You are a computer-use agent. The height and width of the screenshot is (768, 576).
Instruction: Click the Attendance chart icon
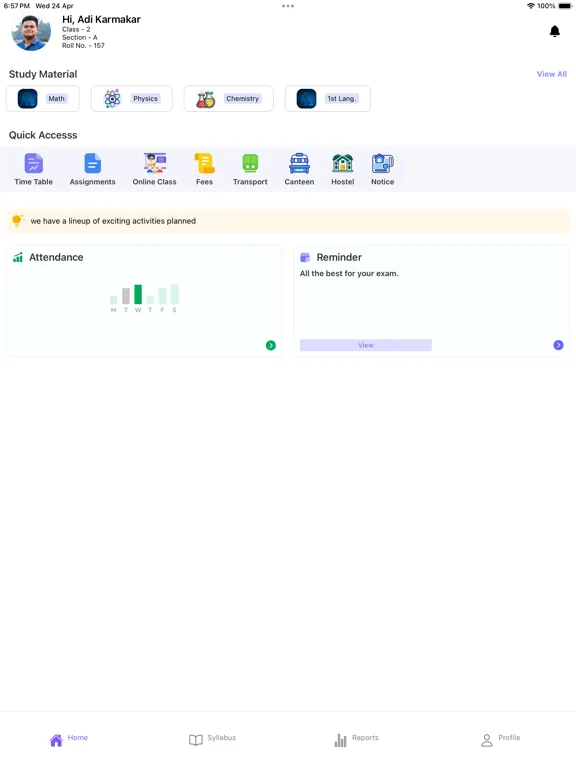point(18,257)
